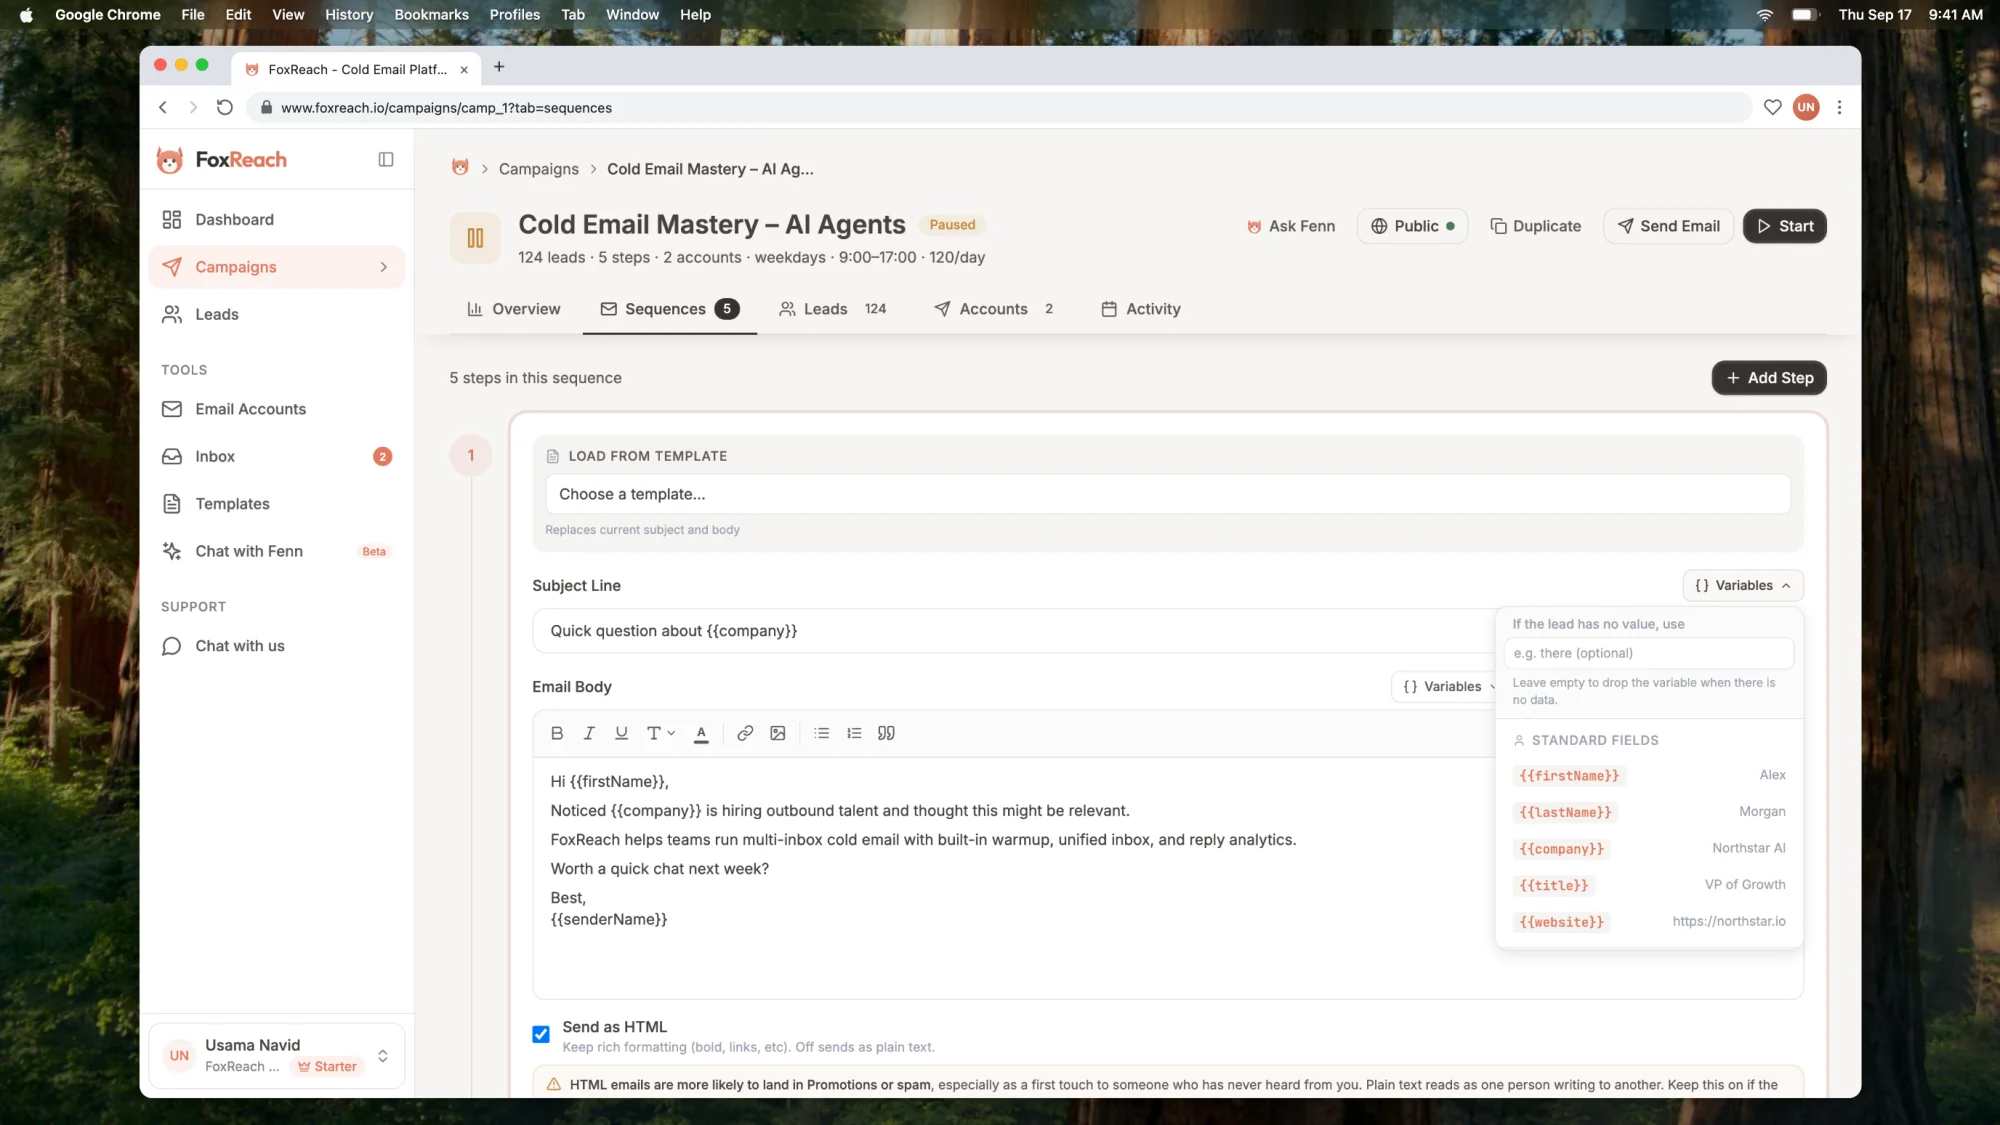Image resolution: width=2000 pixels, height=1125 pixels.
Task: Insert the {{title}} variable
Action: click(1650, 885)
